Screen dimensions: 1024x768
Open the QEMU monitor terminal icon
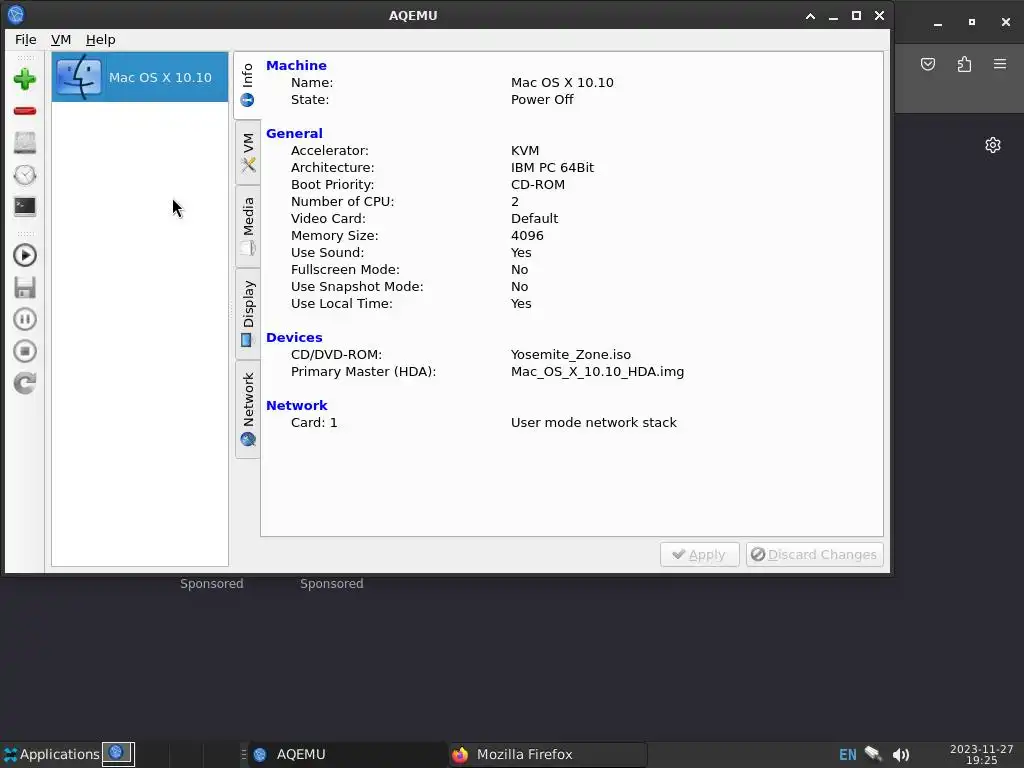point(25,206)
